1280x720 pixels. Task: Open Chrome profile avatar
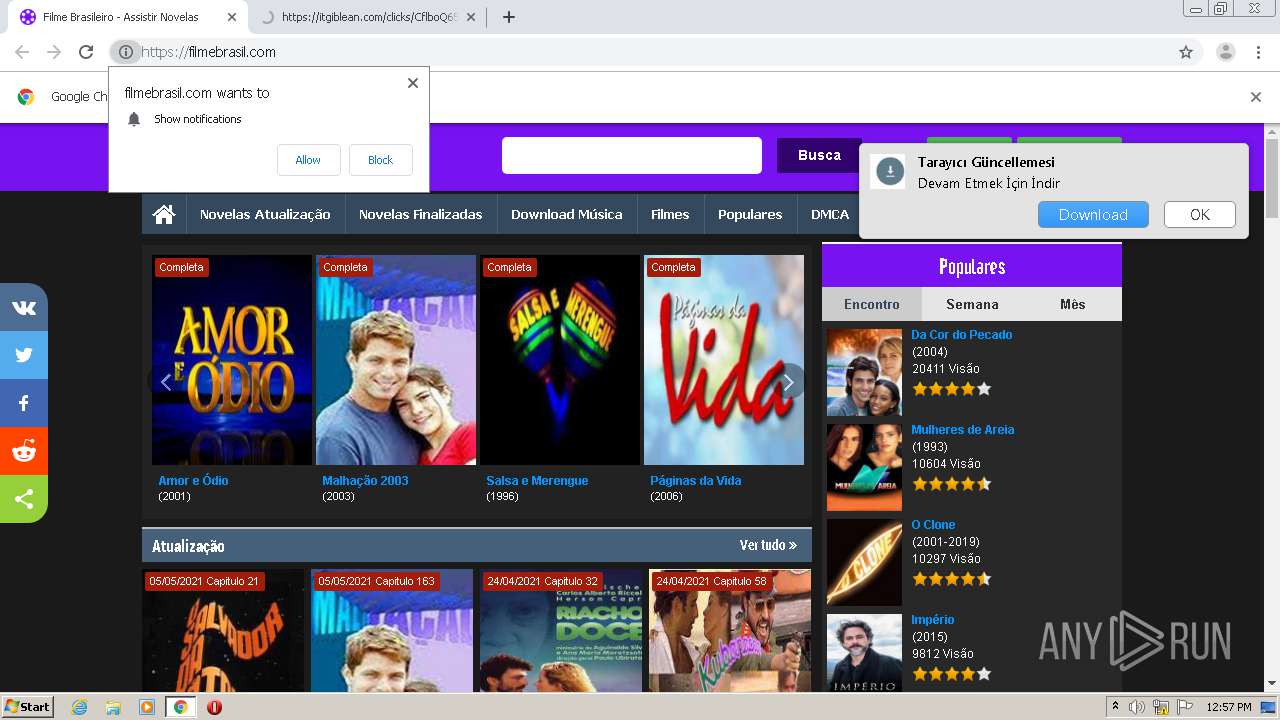click(x=1225, y=52)
